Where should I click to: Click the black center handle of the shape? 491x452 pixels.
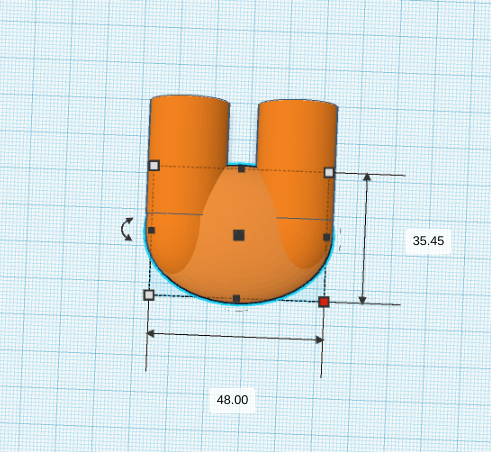point(239,235)
